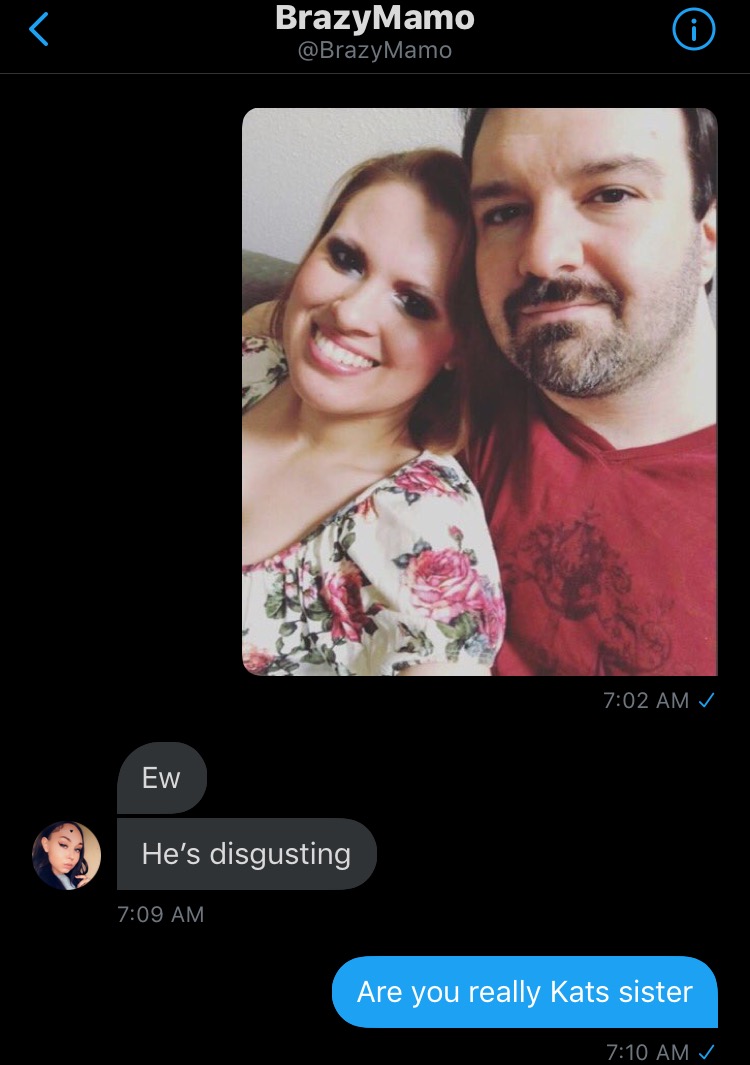This screenshot has width=750, height=1065.
Task: Click the read checkmark next to 7:02 AM
Action: (x=707, y=700)
